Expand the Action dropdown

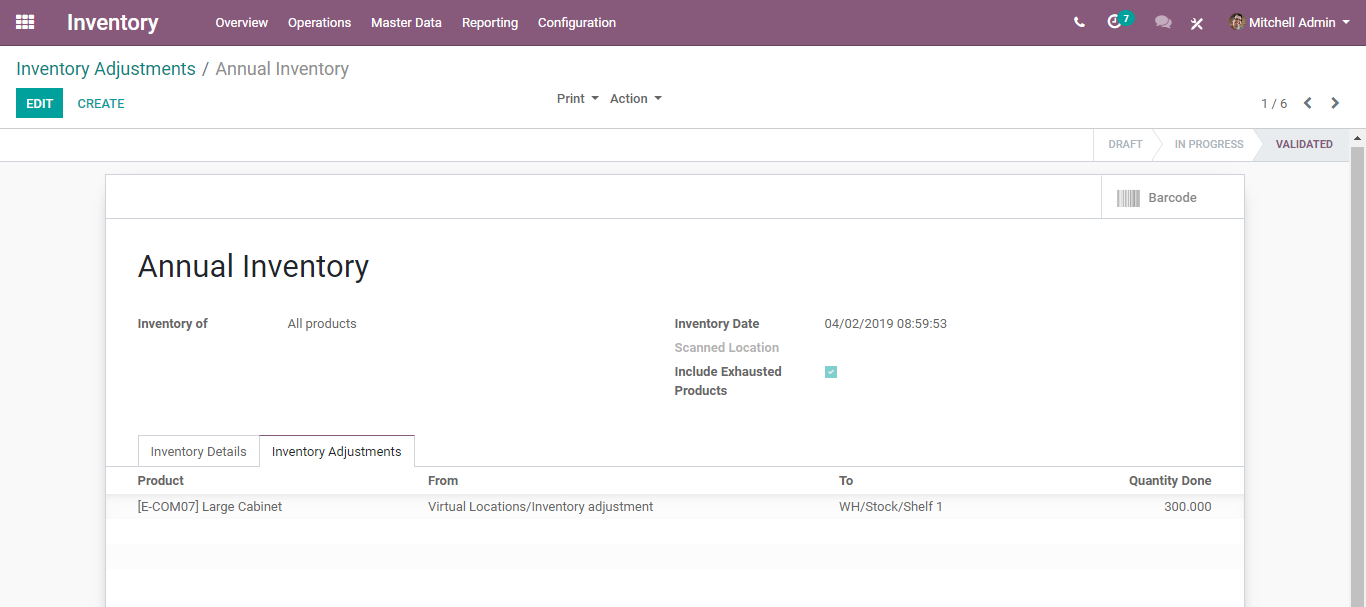636,98
